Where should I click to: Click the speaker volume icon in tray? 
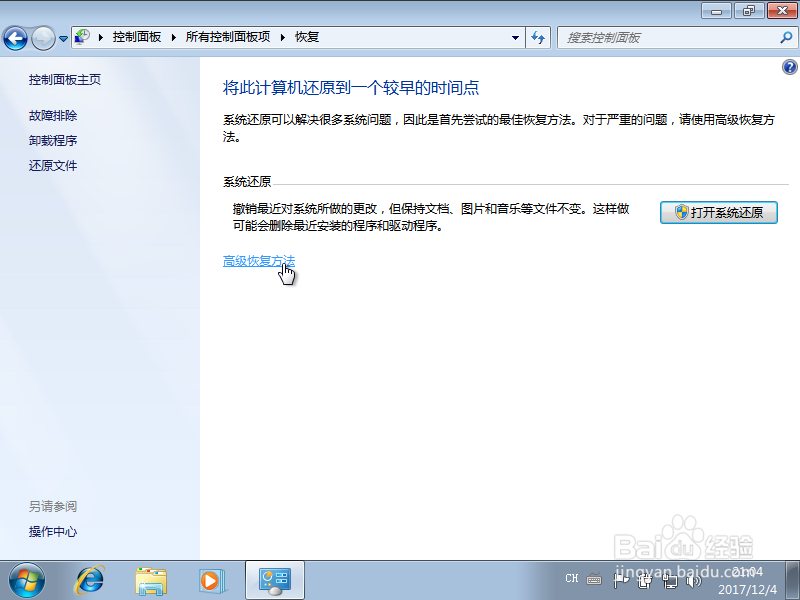(x=691, y=580)
